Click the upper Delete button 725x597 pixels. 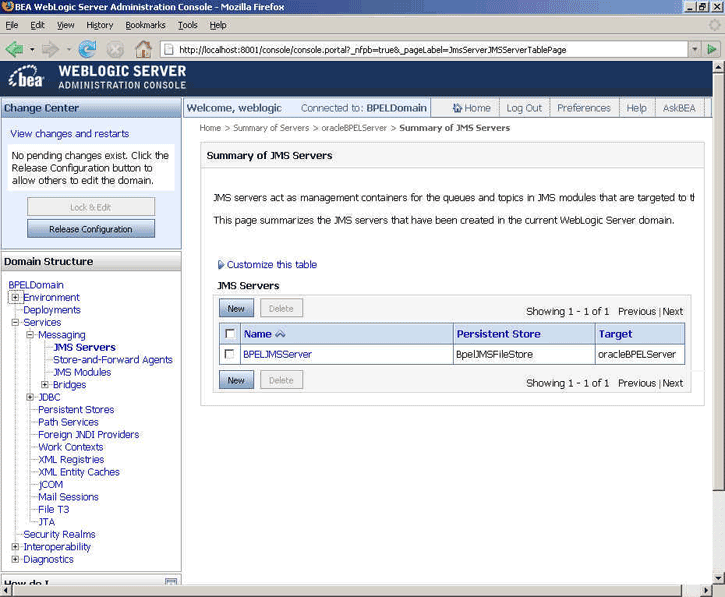[281, 308]
